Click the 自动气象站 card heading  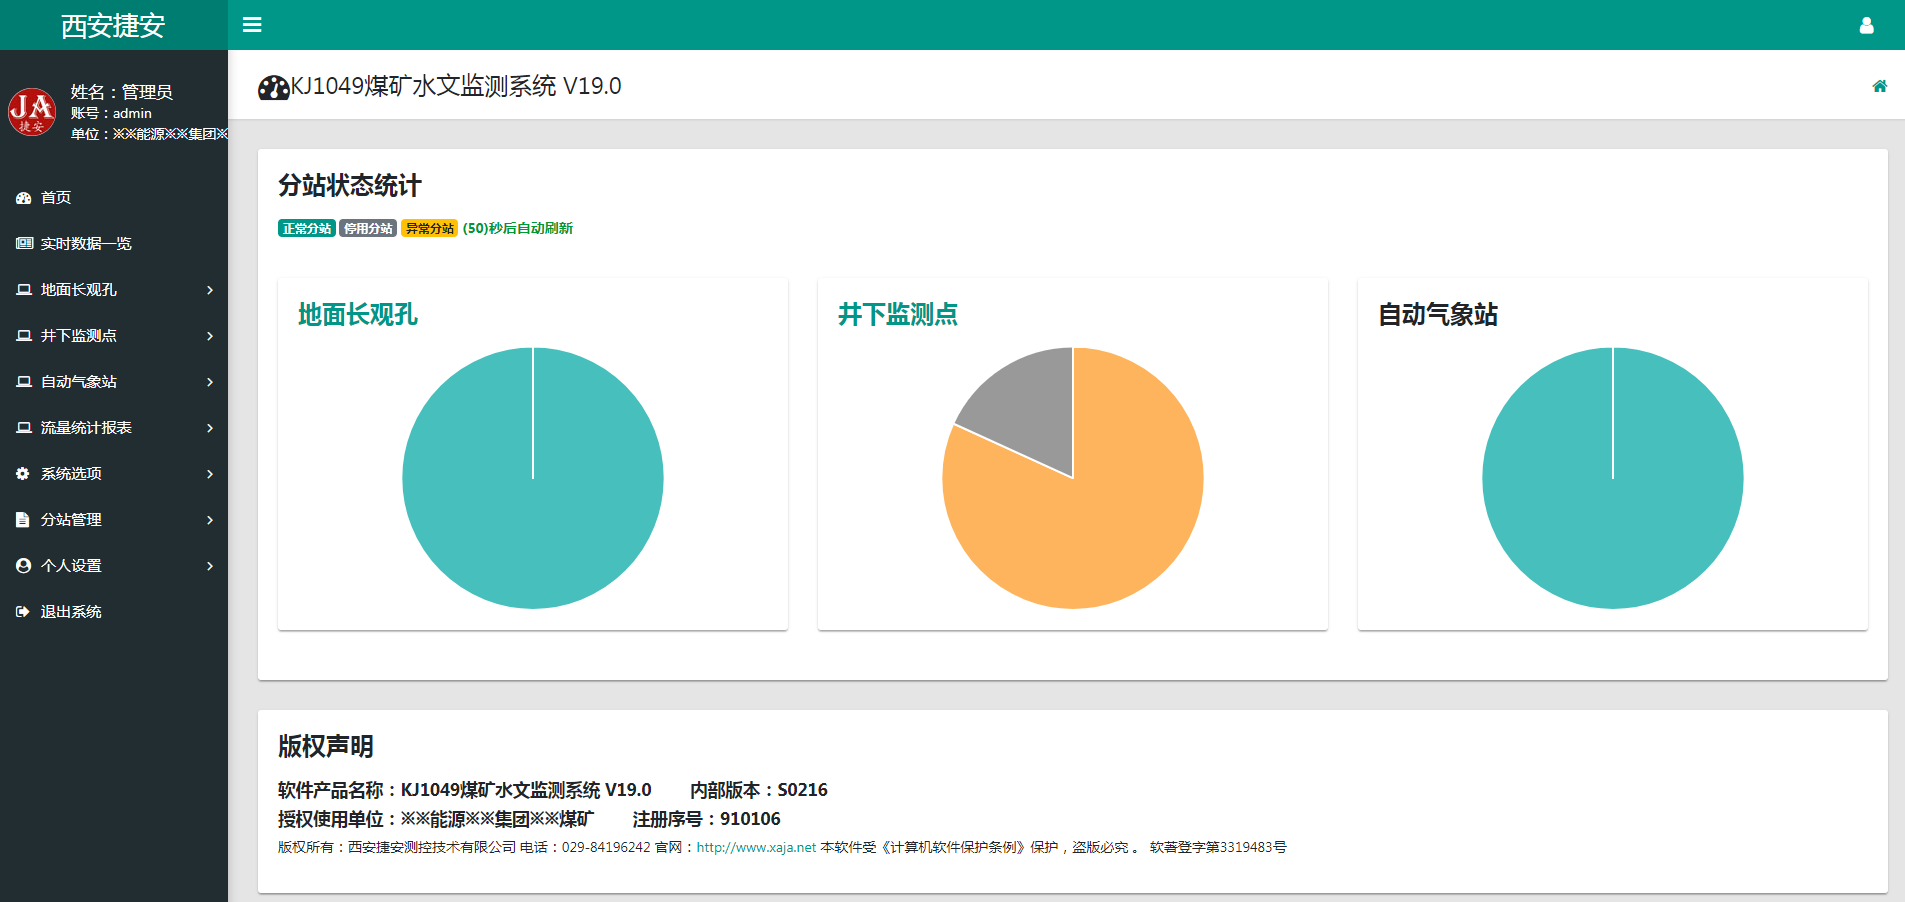point(1437,315)
